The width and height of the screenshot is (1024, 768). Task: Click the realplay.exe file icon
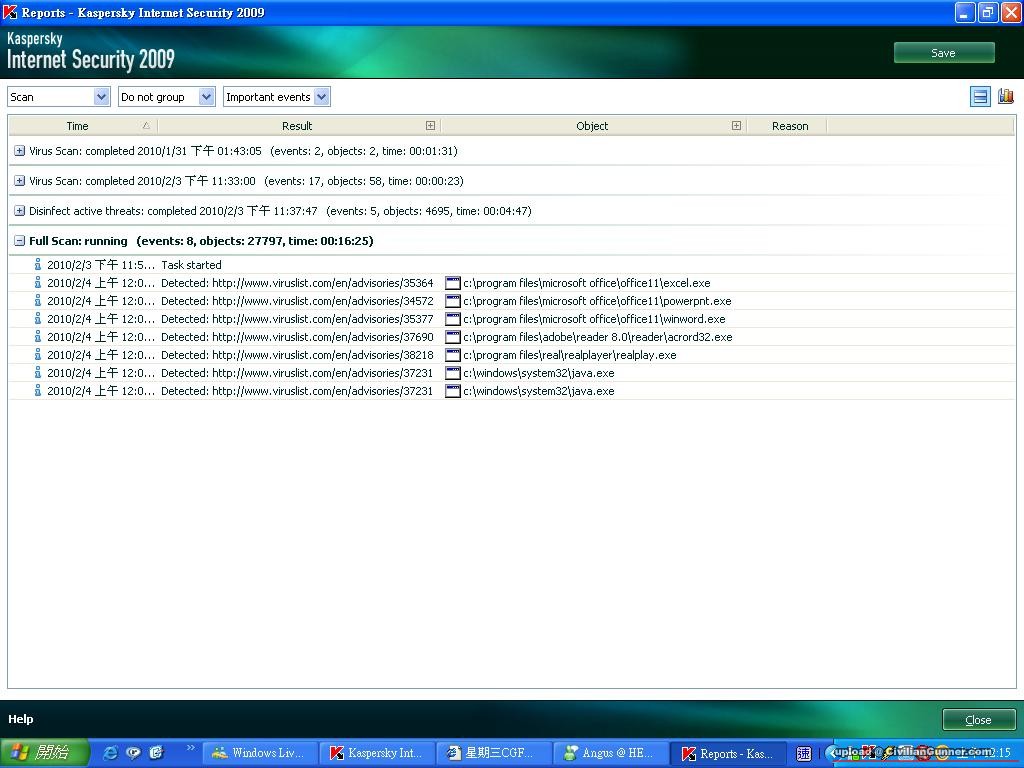coord(452,355)
